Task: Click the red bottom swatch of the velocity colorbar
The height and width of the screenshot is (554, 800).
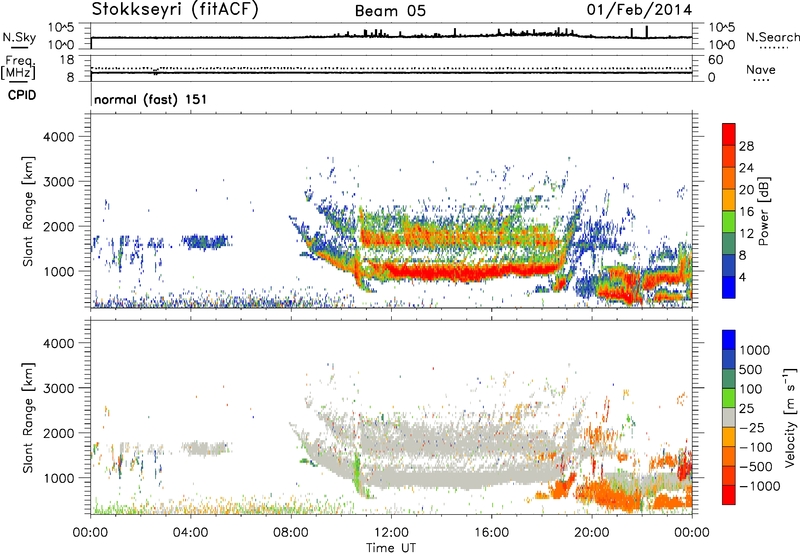Action: click(x=729, y=495)
